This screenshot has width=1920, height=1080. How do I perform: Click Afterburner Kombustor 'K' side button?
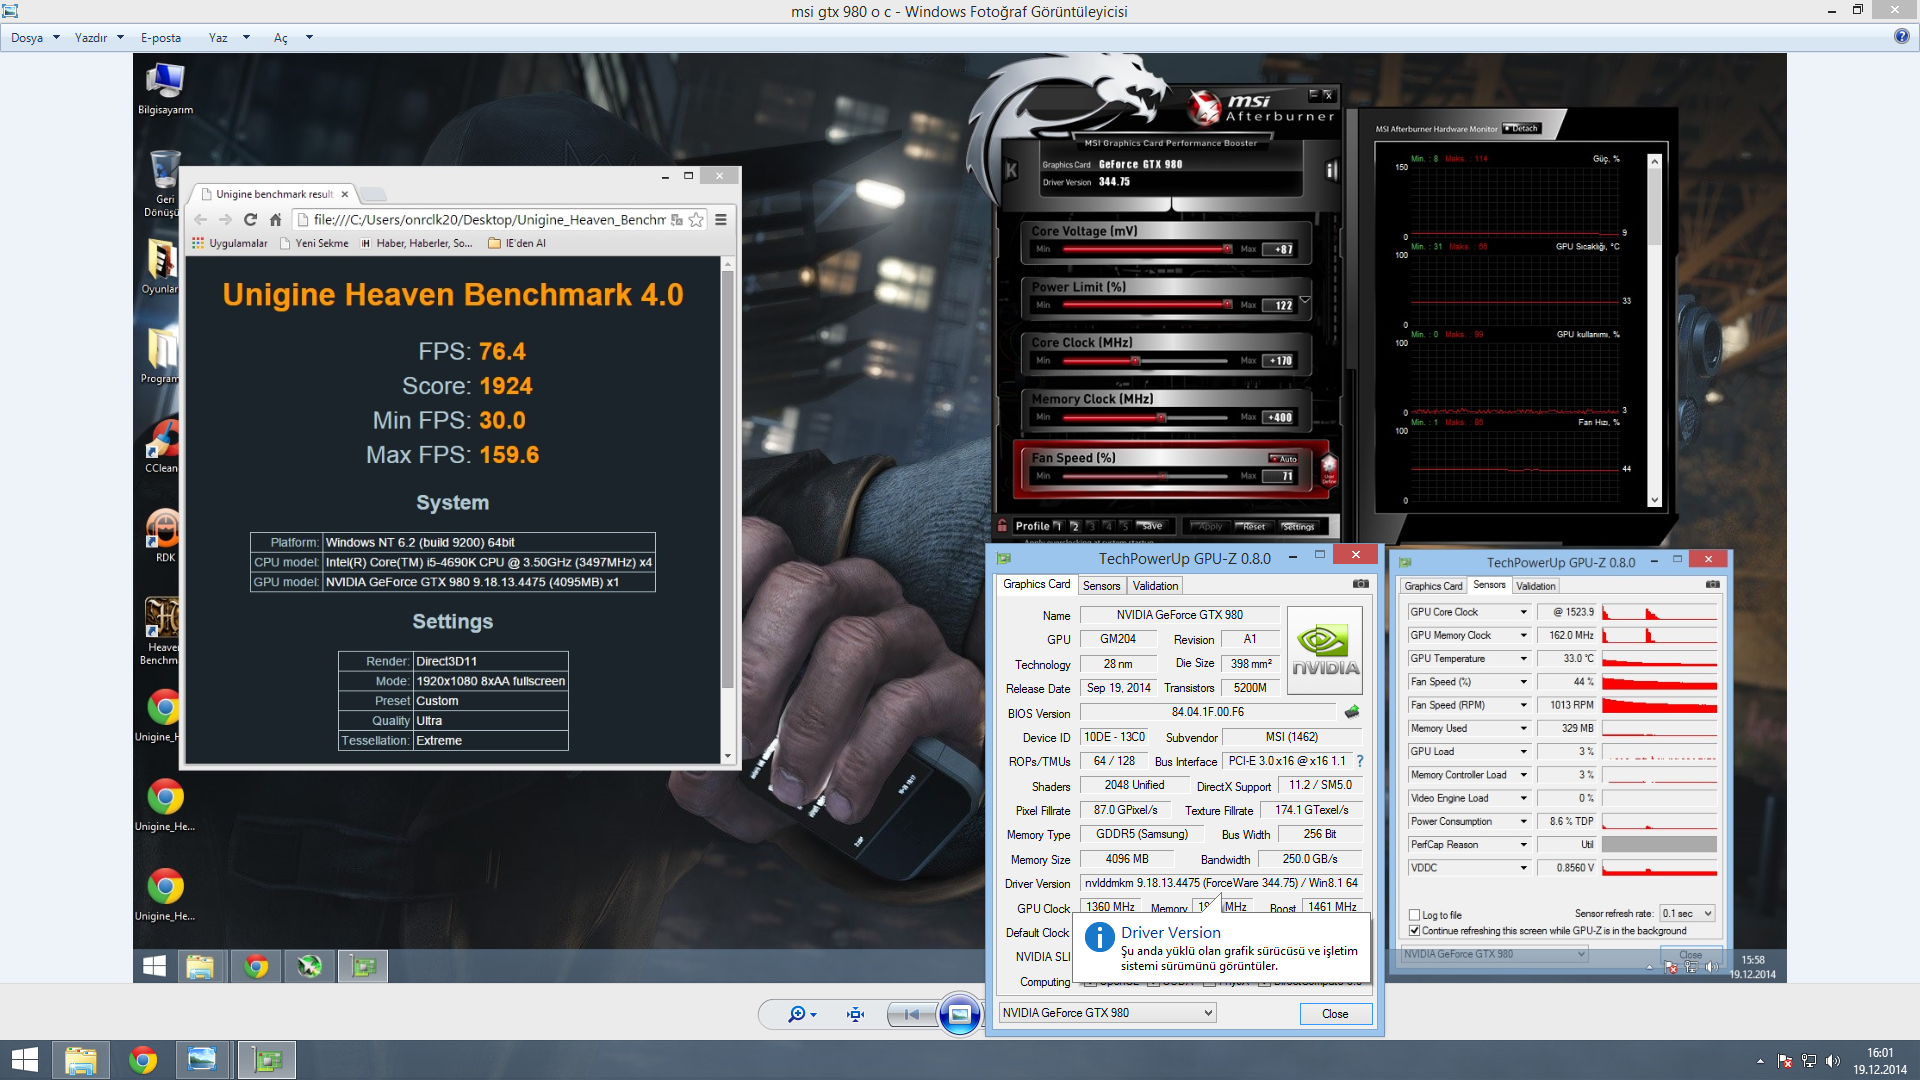[1011, 170]
